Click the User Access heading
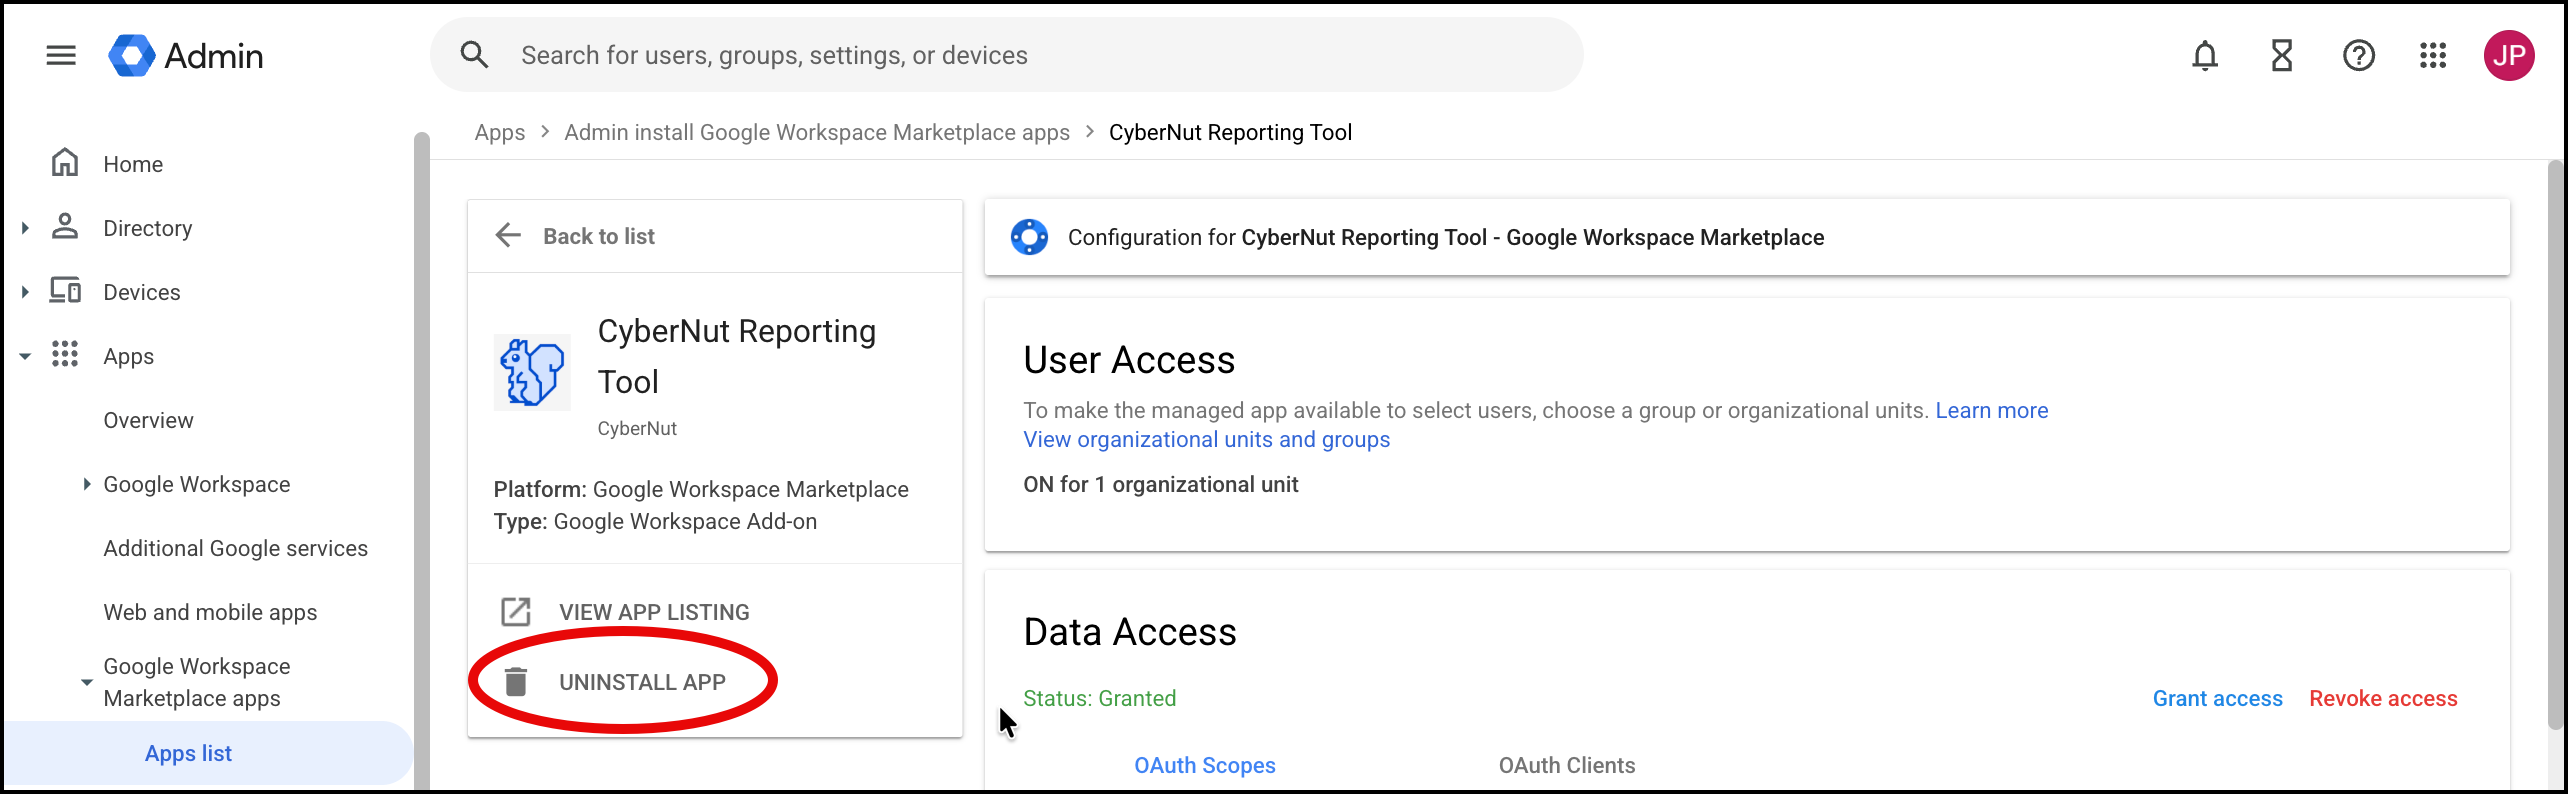Image resolution: width=2568 pixels, height=794 pixels. click(1129, 360)
